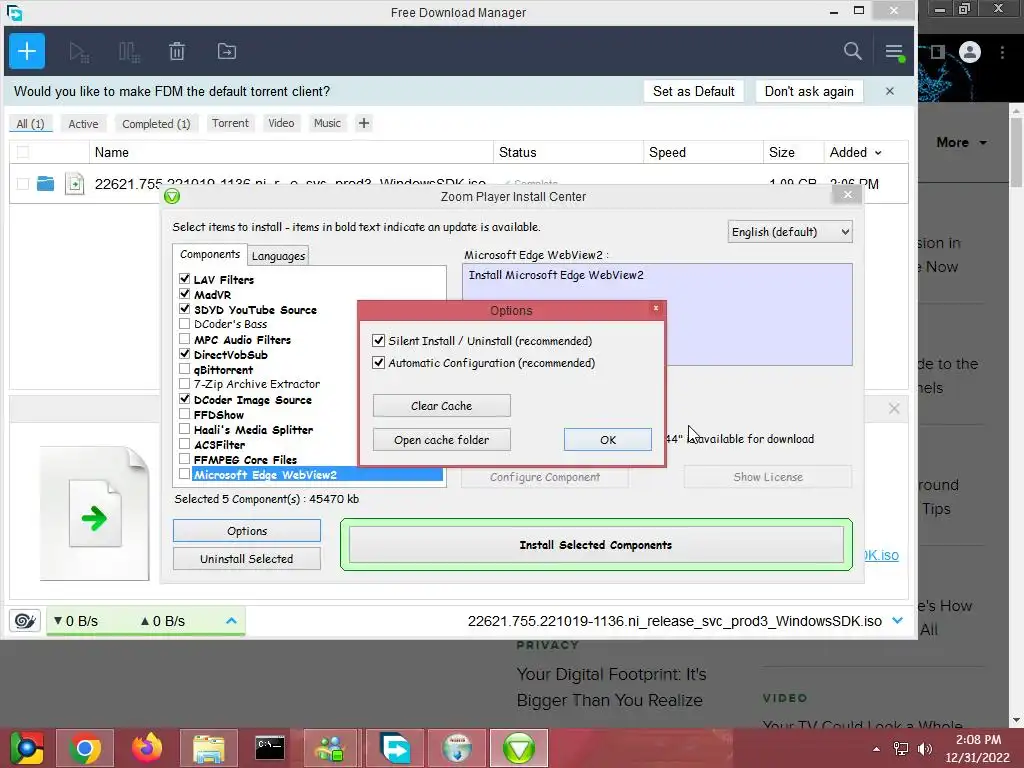
Task: Click the snail mode icon
Action: pos(25,620)
